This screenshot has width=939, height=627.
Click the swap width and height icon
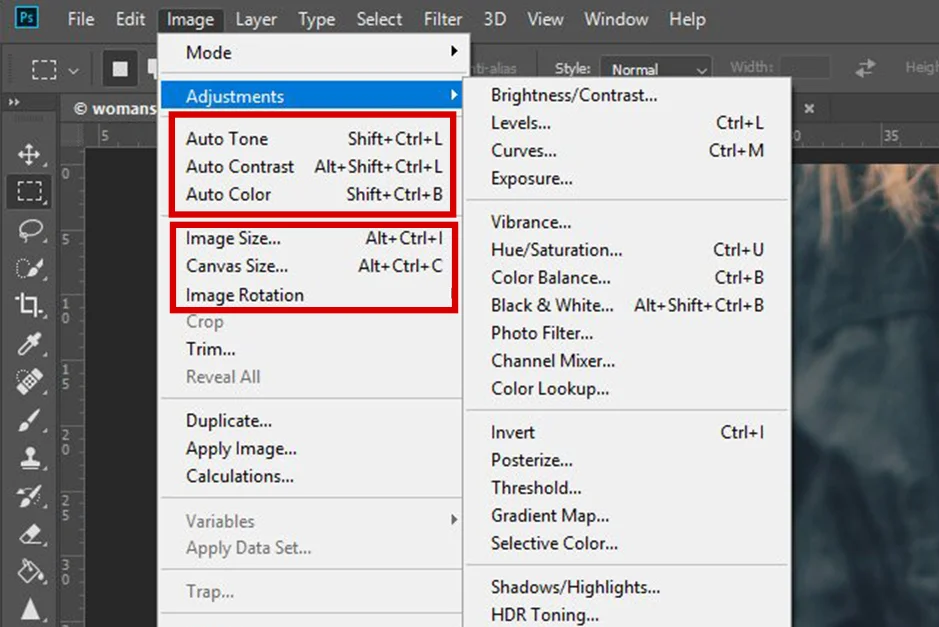tap(865, 68)
